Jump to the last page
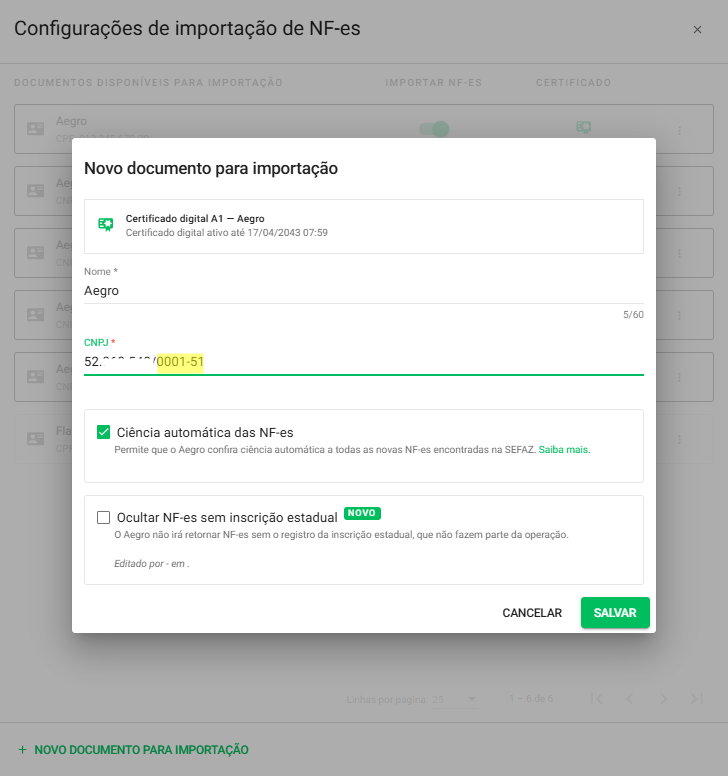 pyautogui.click(x=696, y=698)
